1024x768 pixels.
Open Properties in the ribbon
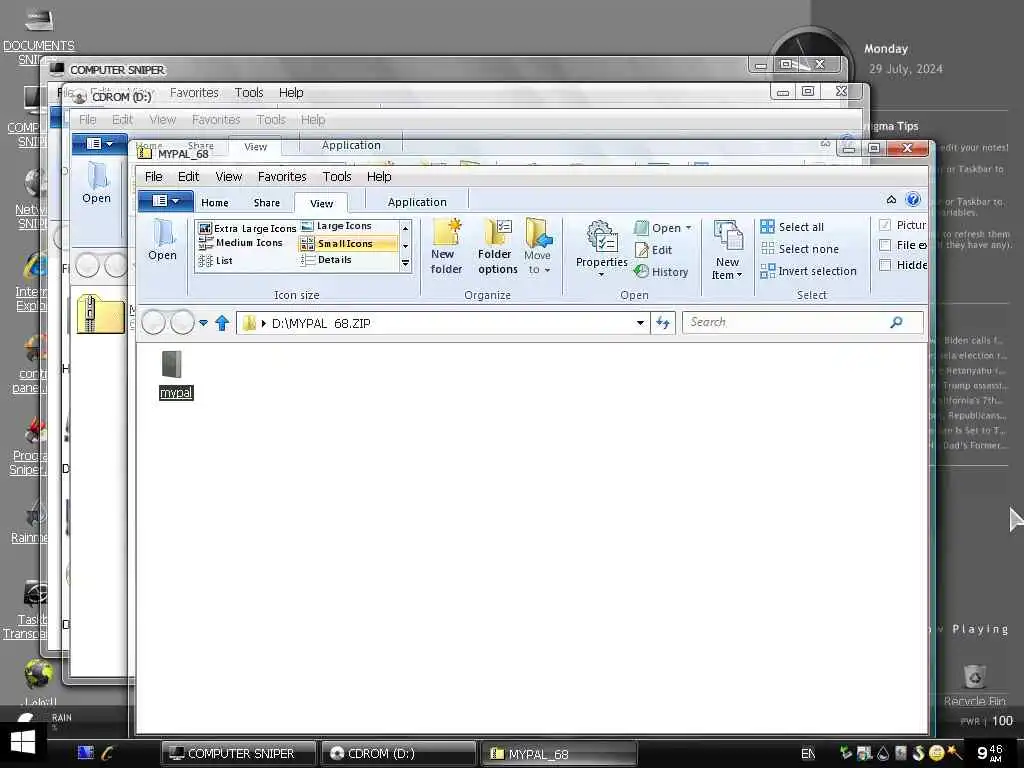pos(601,248)
